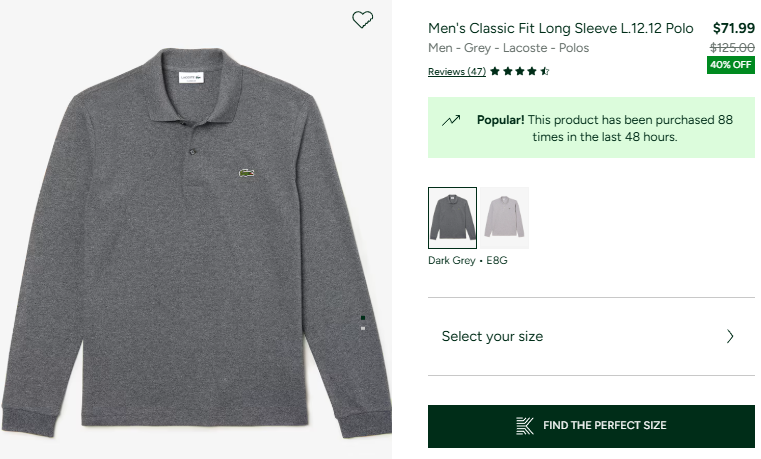Click the size-finder icon on the green button

[x=525, y=425]
